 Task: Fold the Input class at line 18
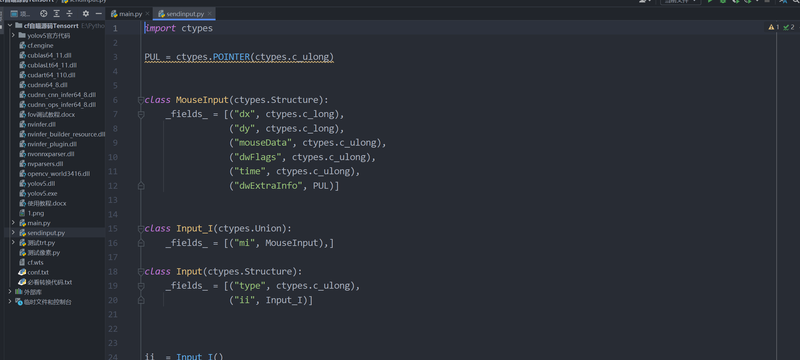point(141,271)
